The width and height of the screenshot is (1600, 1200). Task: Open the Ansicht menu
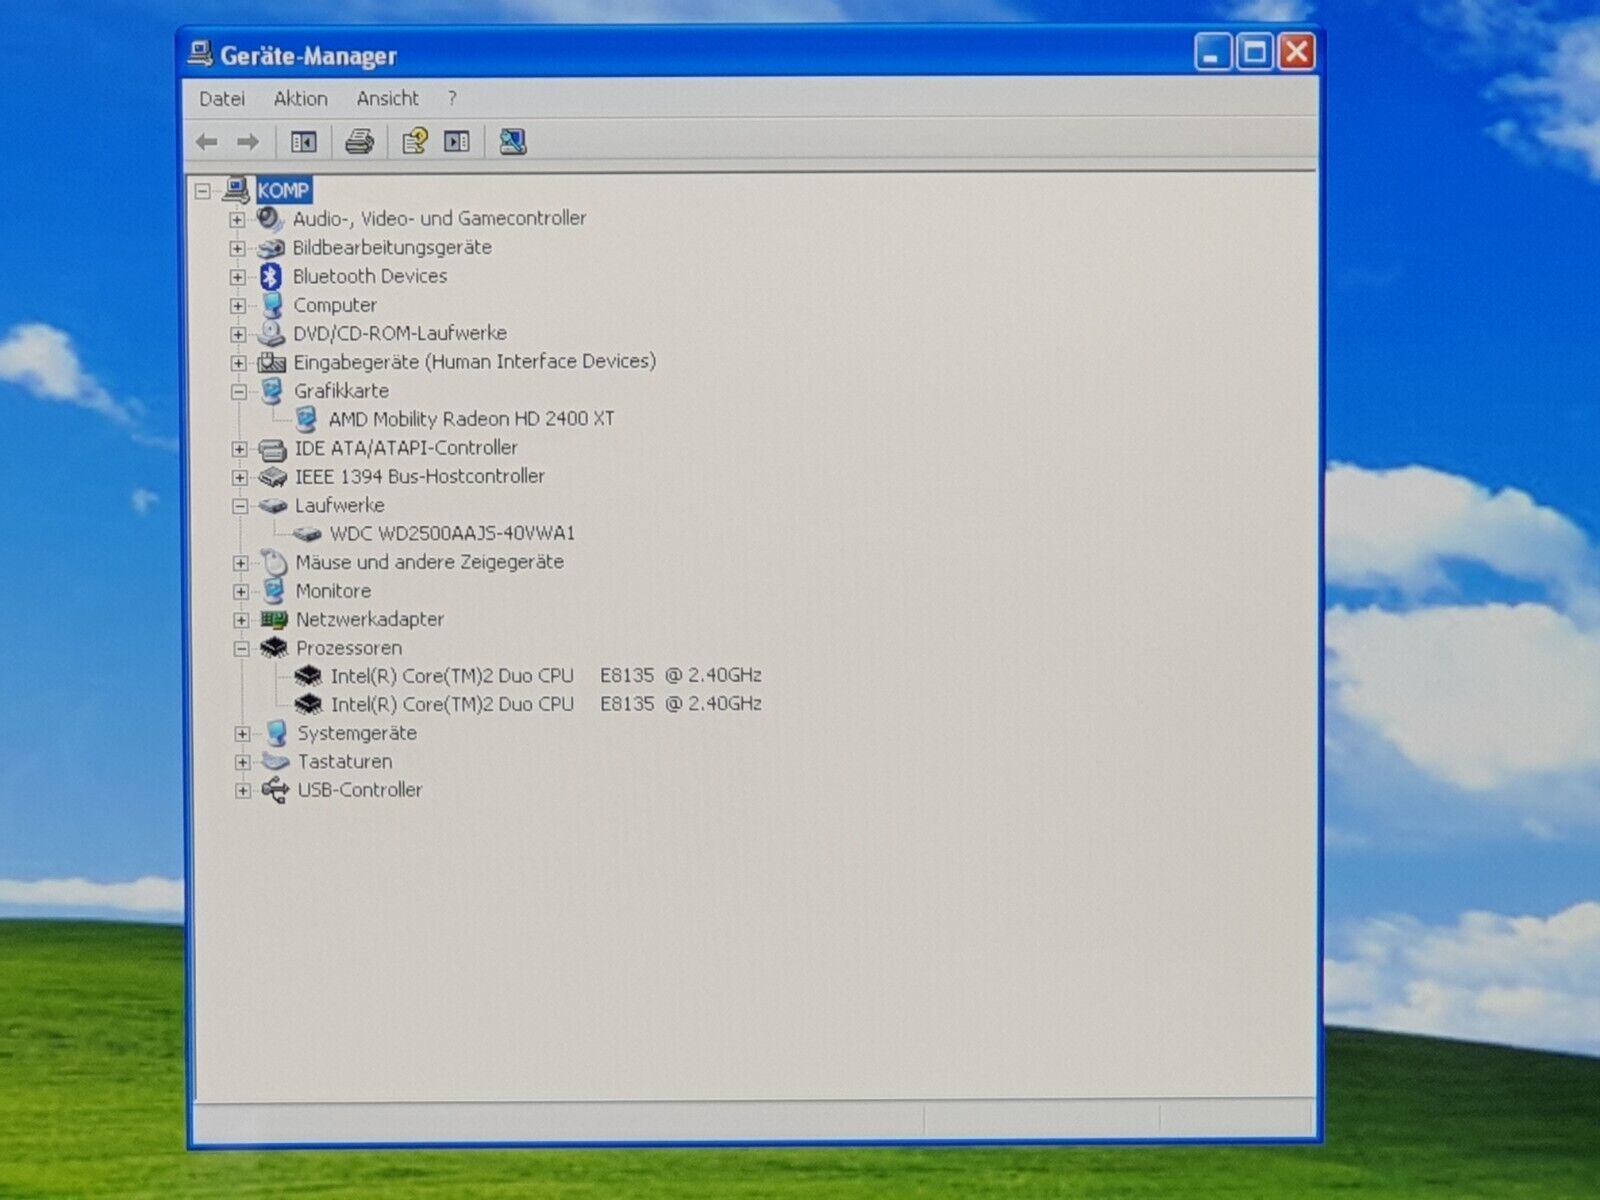tap(388, 99)
